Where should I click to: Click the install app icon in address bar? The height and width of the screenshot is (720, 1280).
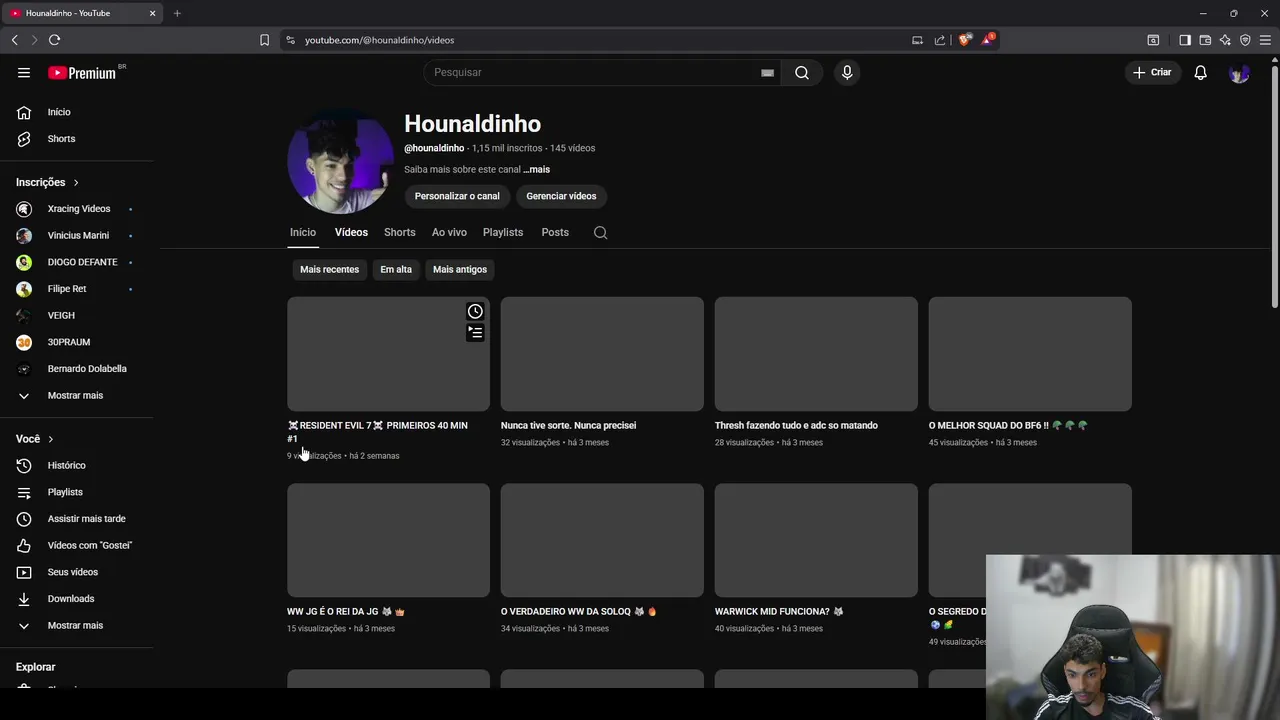coord(917,40)
